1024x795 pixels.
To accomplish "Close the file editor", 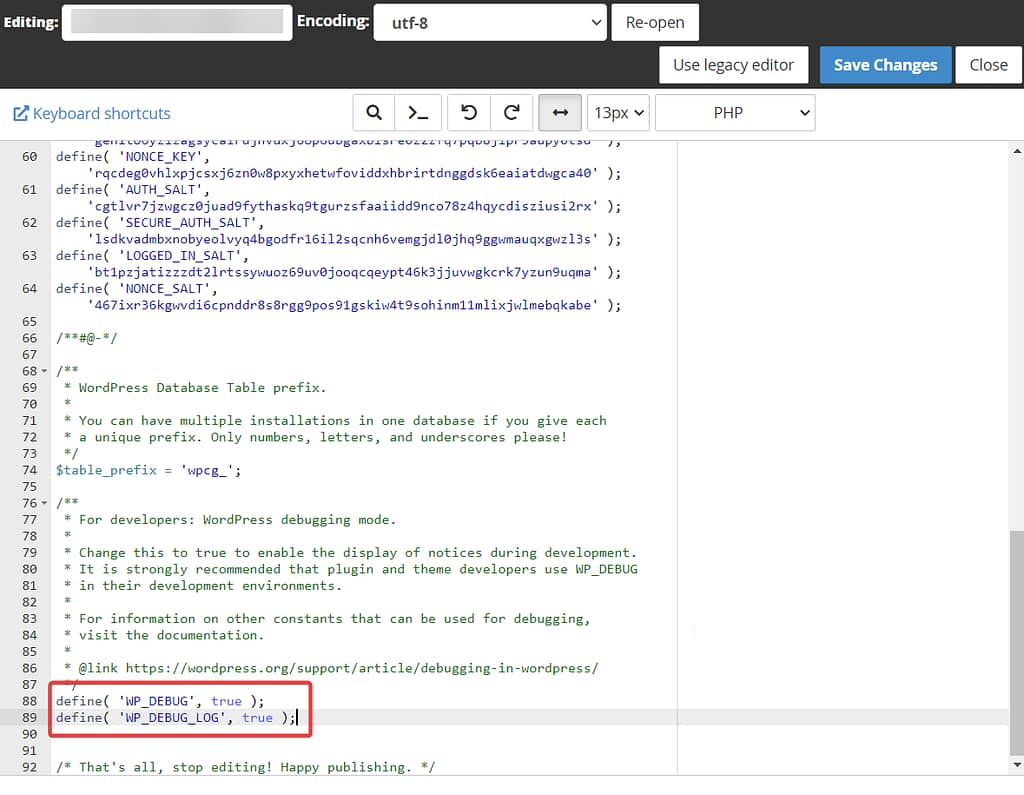I will [x=988, y=64].
